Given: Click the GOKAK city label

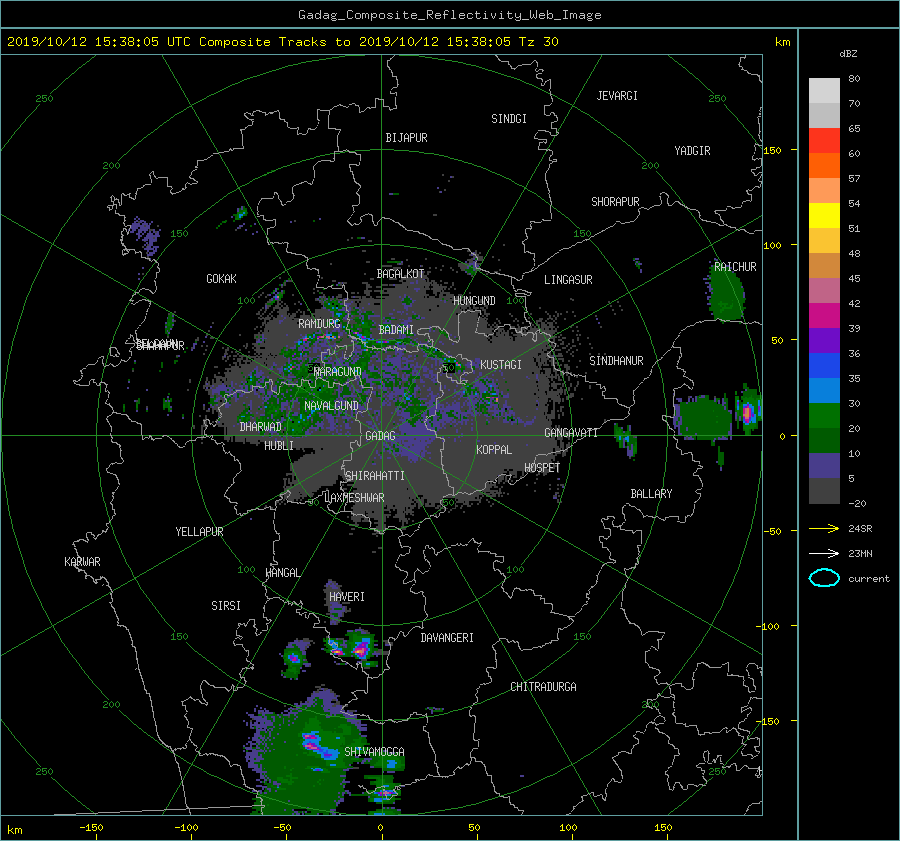Looking at the screenshot, I should coord(222,278).
